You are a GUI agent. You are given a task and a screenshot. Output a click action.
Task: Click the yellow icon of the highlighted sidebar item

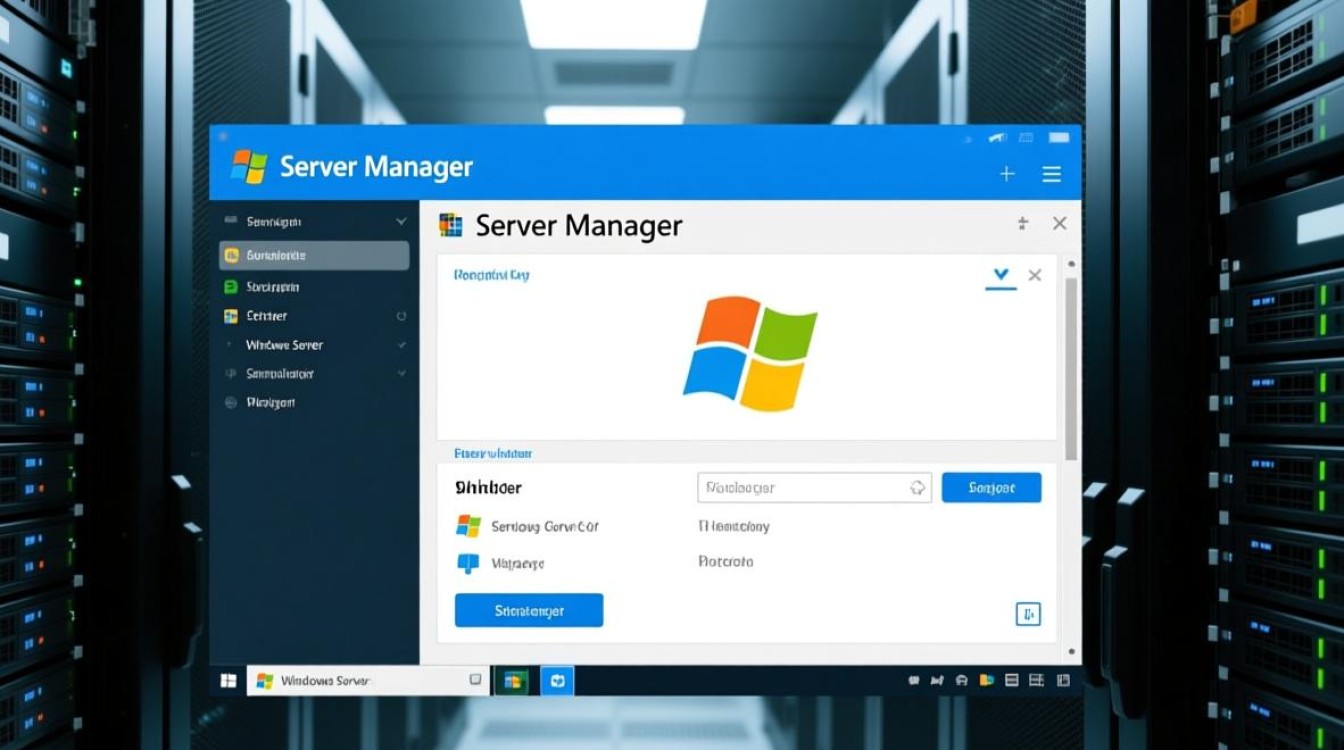coord(230,255)
